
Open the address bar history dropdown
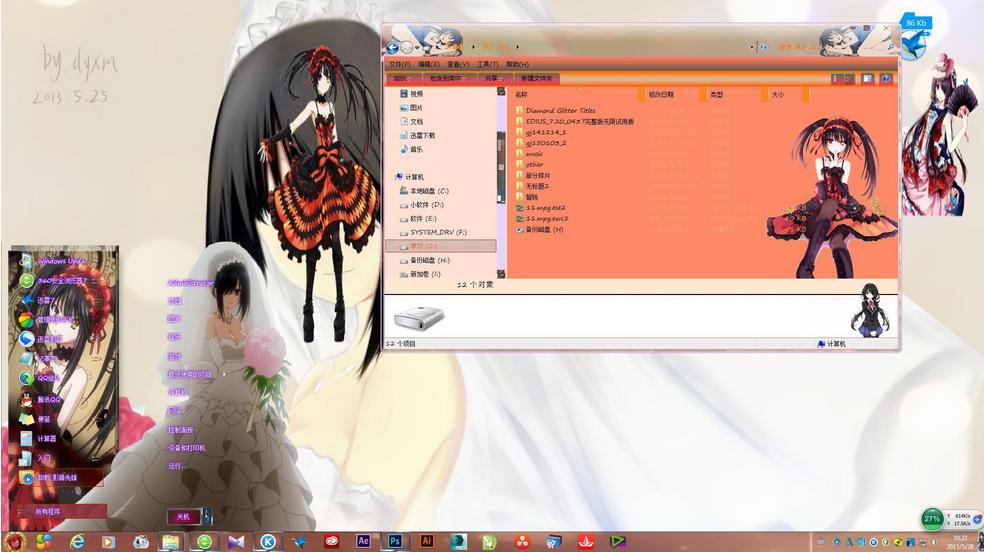pos(752,47)
